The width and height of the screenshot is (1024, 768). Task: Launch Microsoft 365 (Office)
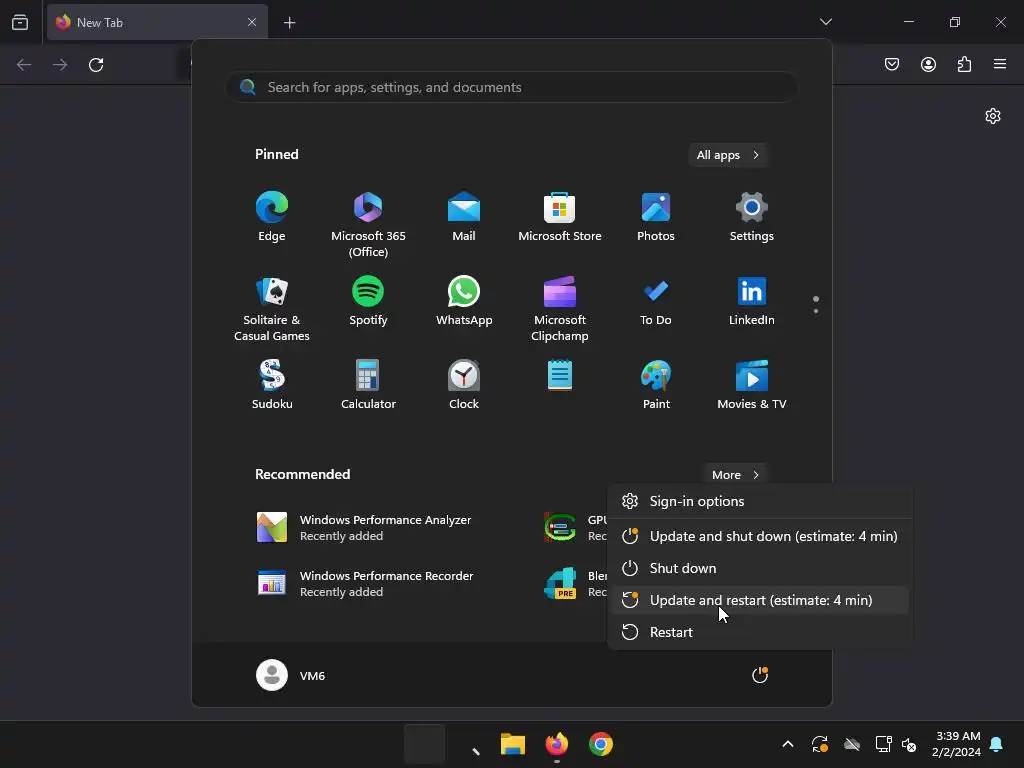tap(368, 225)
